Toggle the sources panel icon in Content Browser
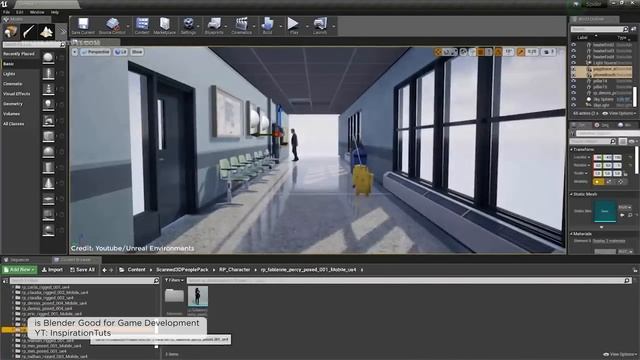The width and height of the screenshot is (640, 360). click(x=5, y=281)
